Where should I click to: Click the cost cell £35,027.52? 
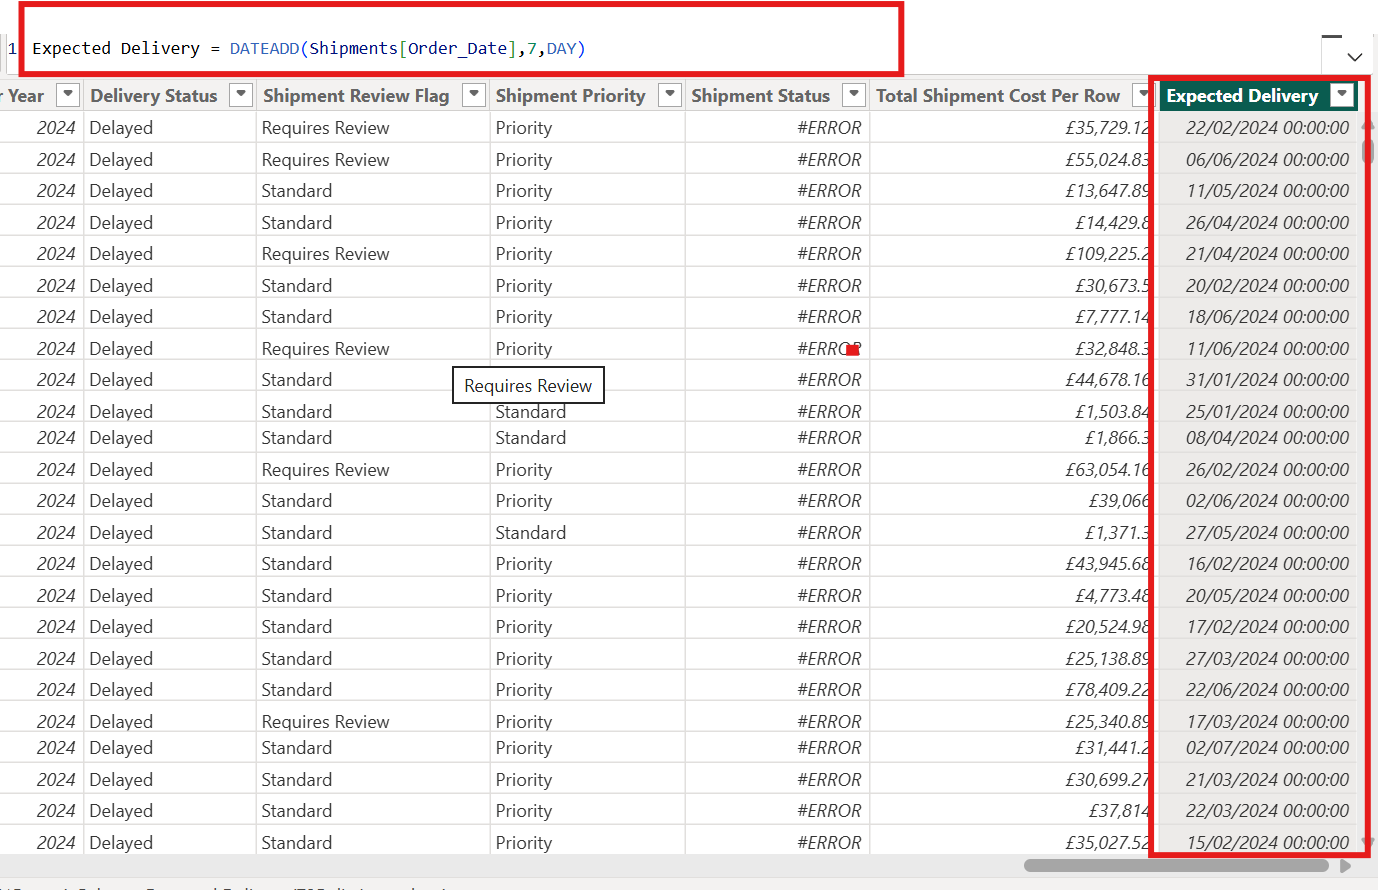point(1107,842)
